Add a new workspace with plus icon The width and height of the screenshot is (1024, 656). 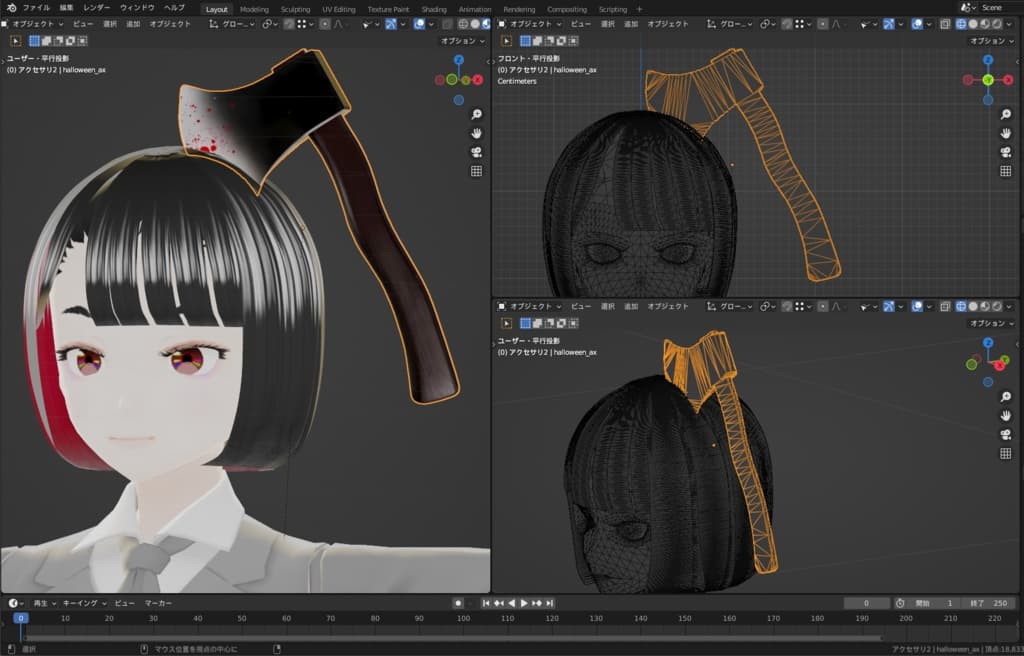[x=640, y=9]
